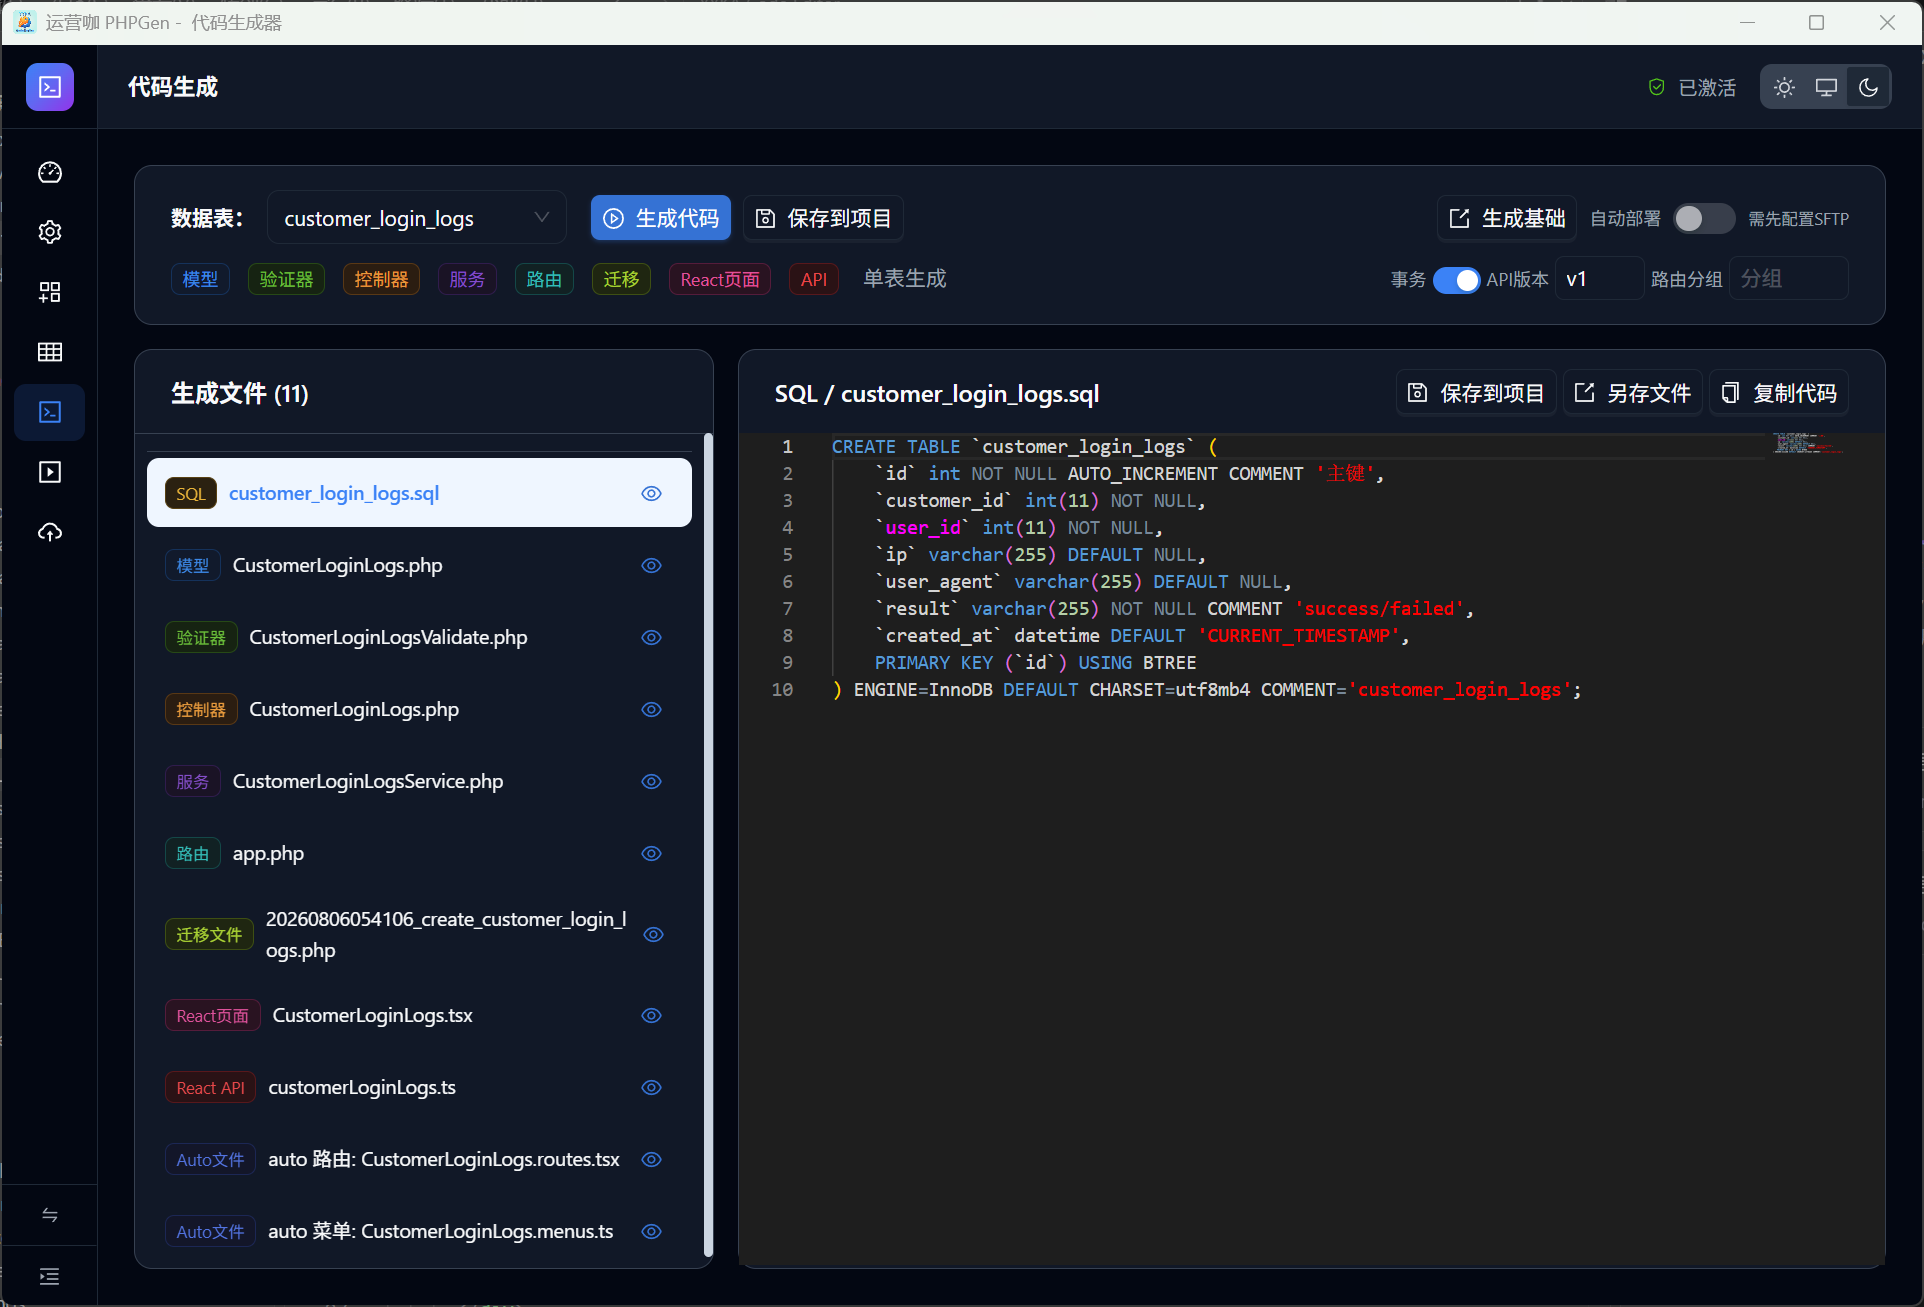Toggle the 自动部署 switch
1924x1307 pixels.
tap(1704, 219)
